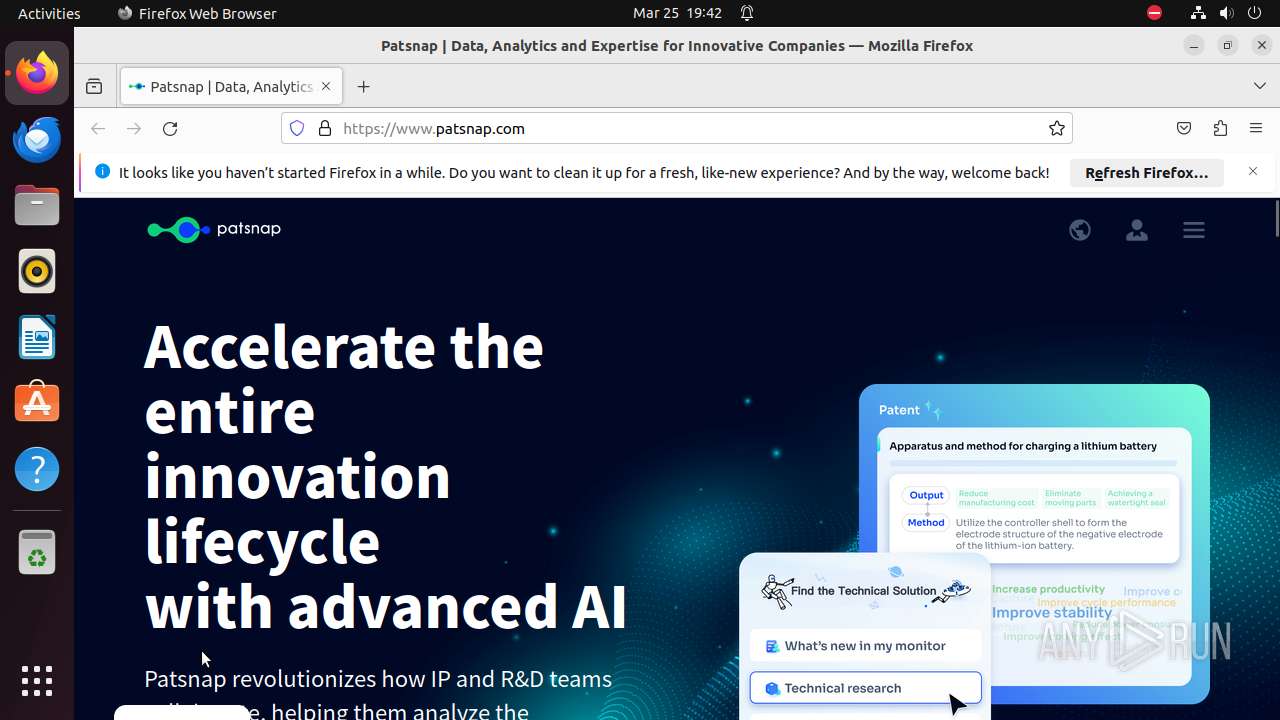The height and width of the screenshot is (720, 1280).
Task: Select the Patsnap browser tab
Action: click(x=231, y=87)
